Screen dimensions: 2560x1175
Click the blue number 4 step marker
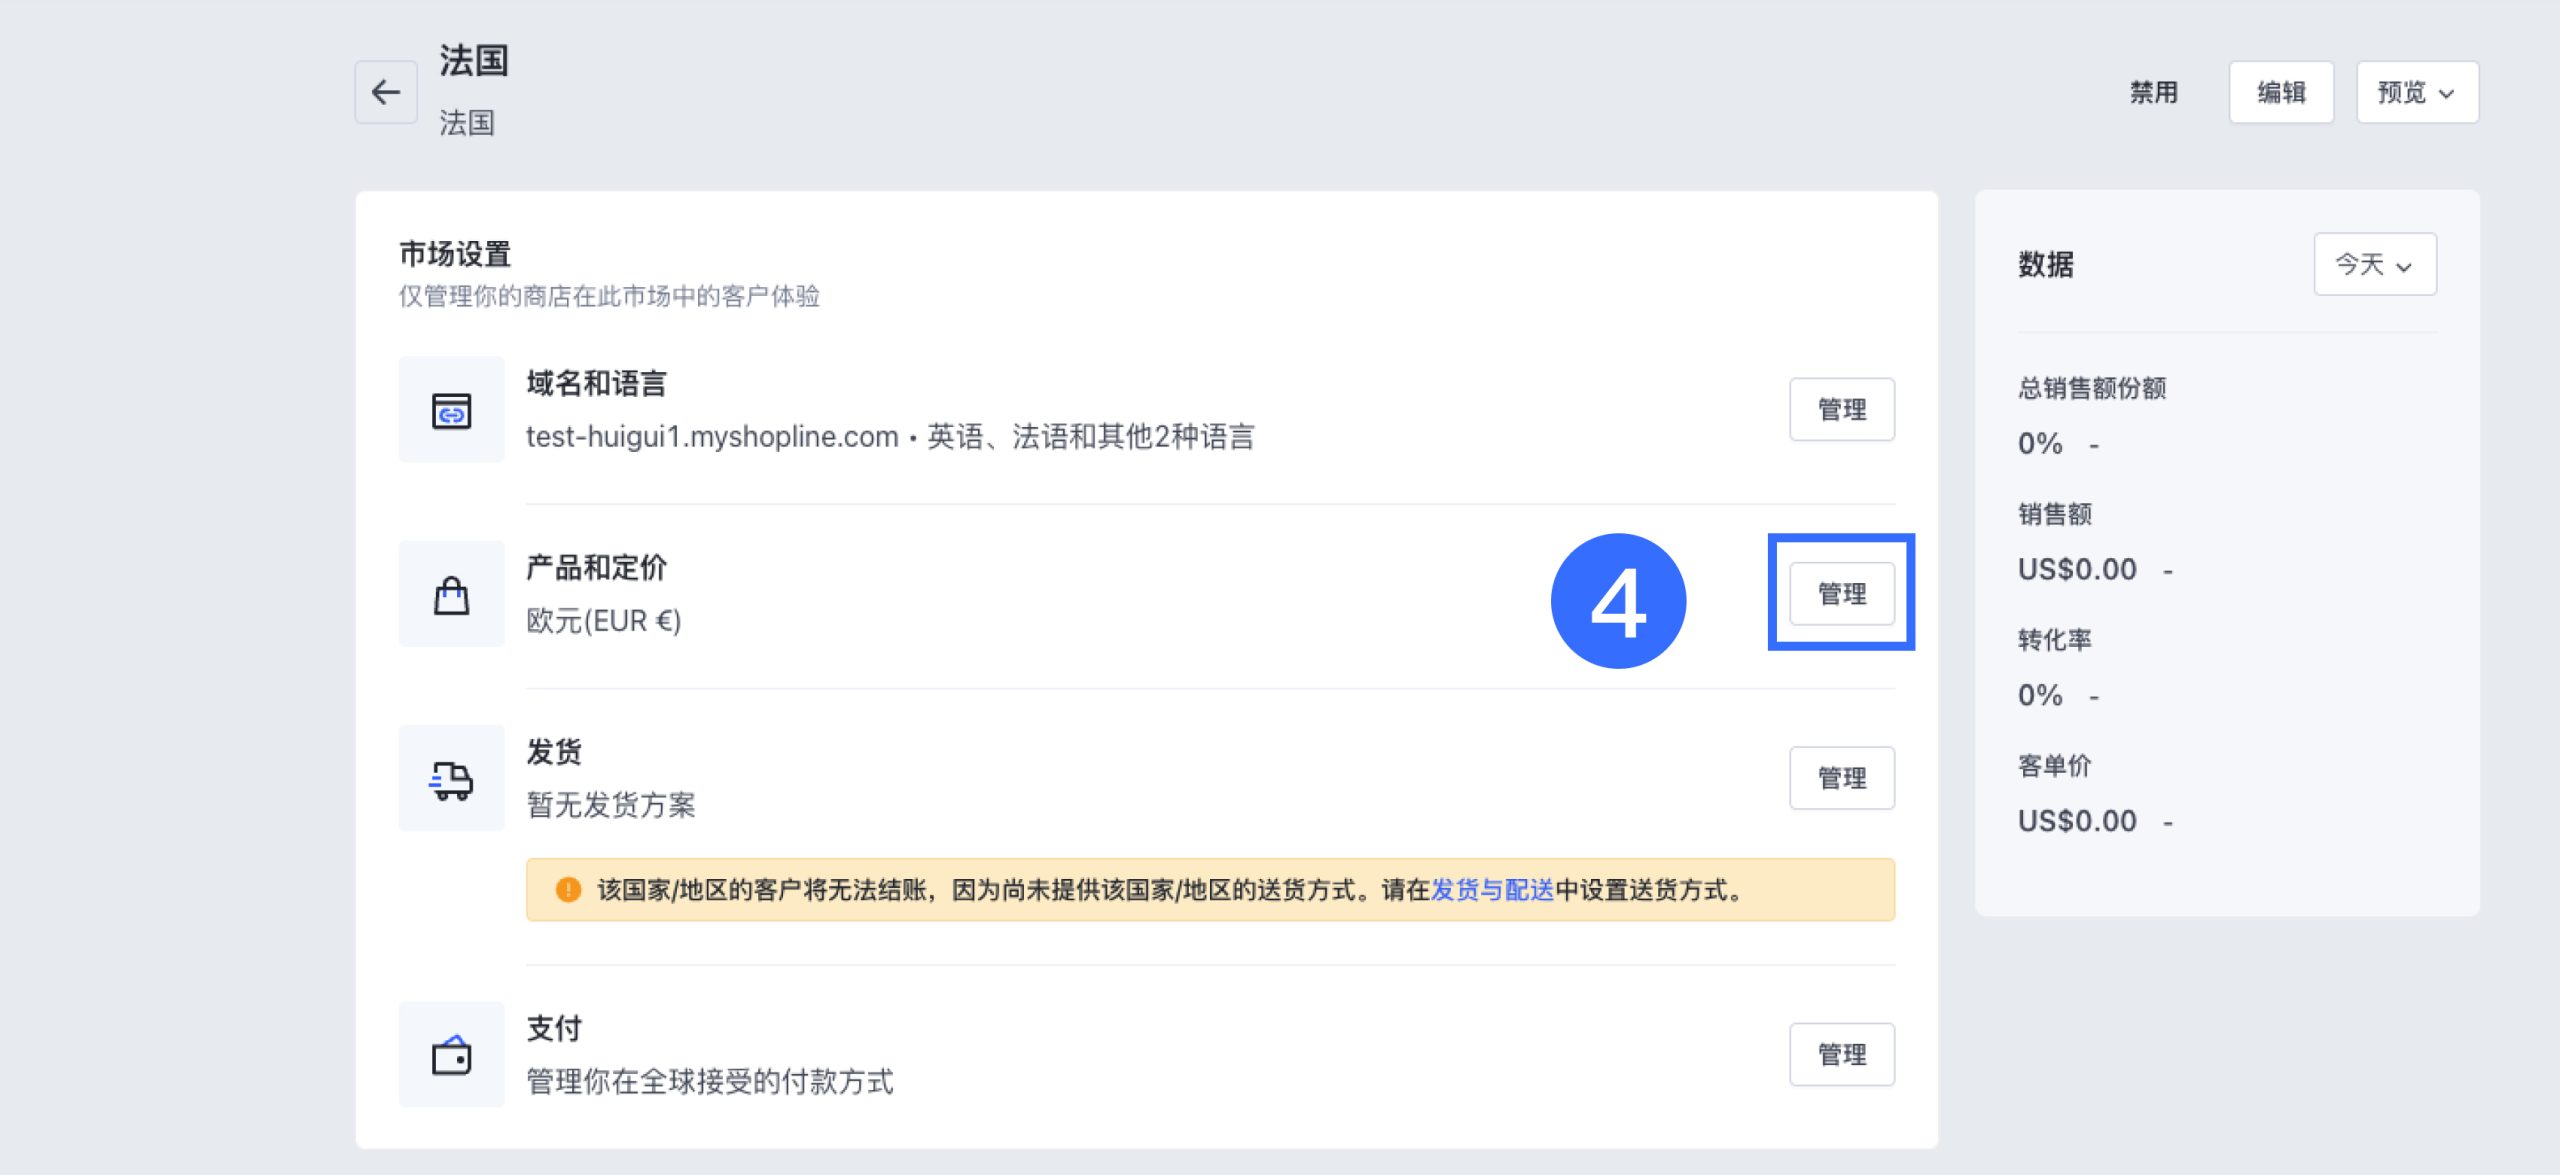click(1618, 601)
